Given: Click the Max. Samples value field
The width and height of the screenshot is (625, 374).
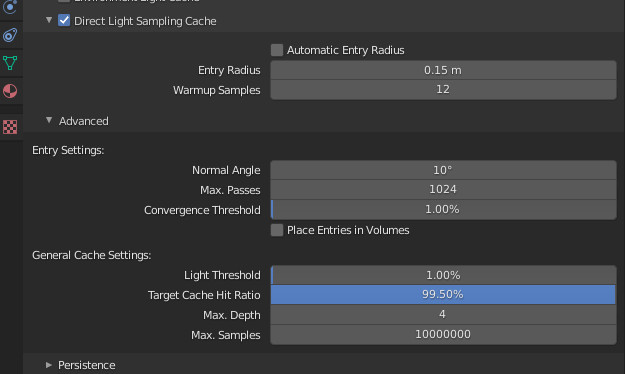Looking at the screenshot, I should (x=443, y=335).
